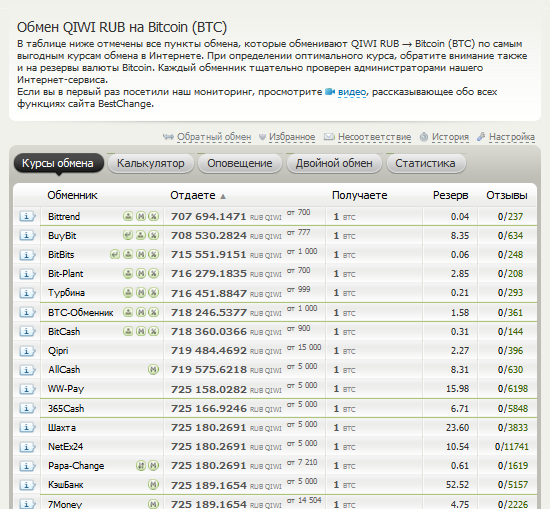
Task: Open info icon for AllCash row
Action: click(27, 370)
